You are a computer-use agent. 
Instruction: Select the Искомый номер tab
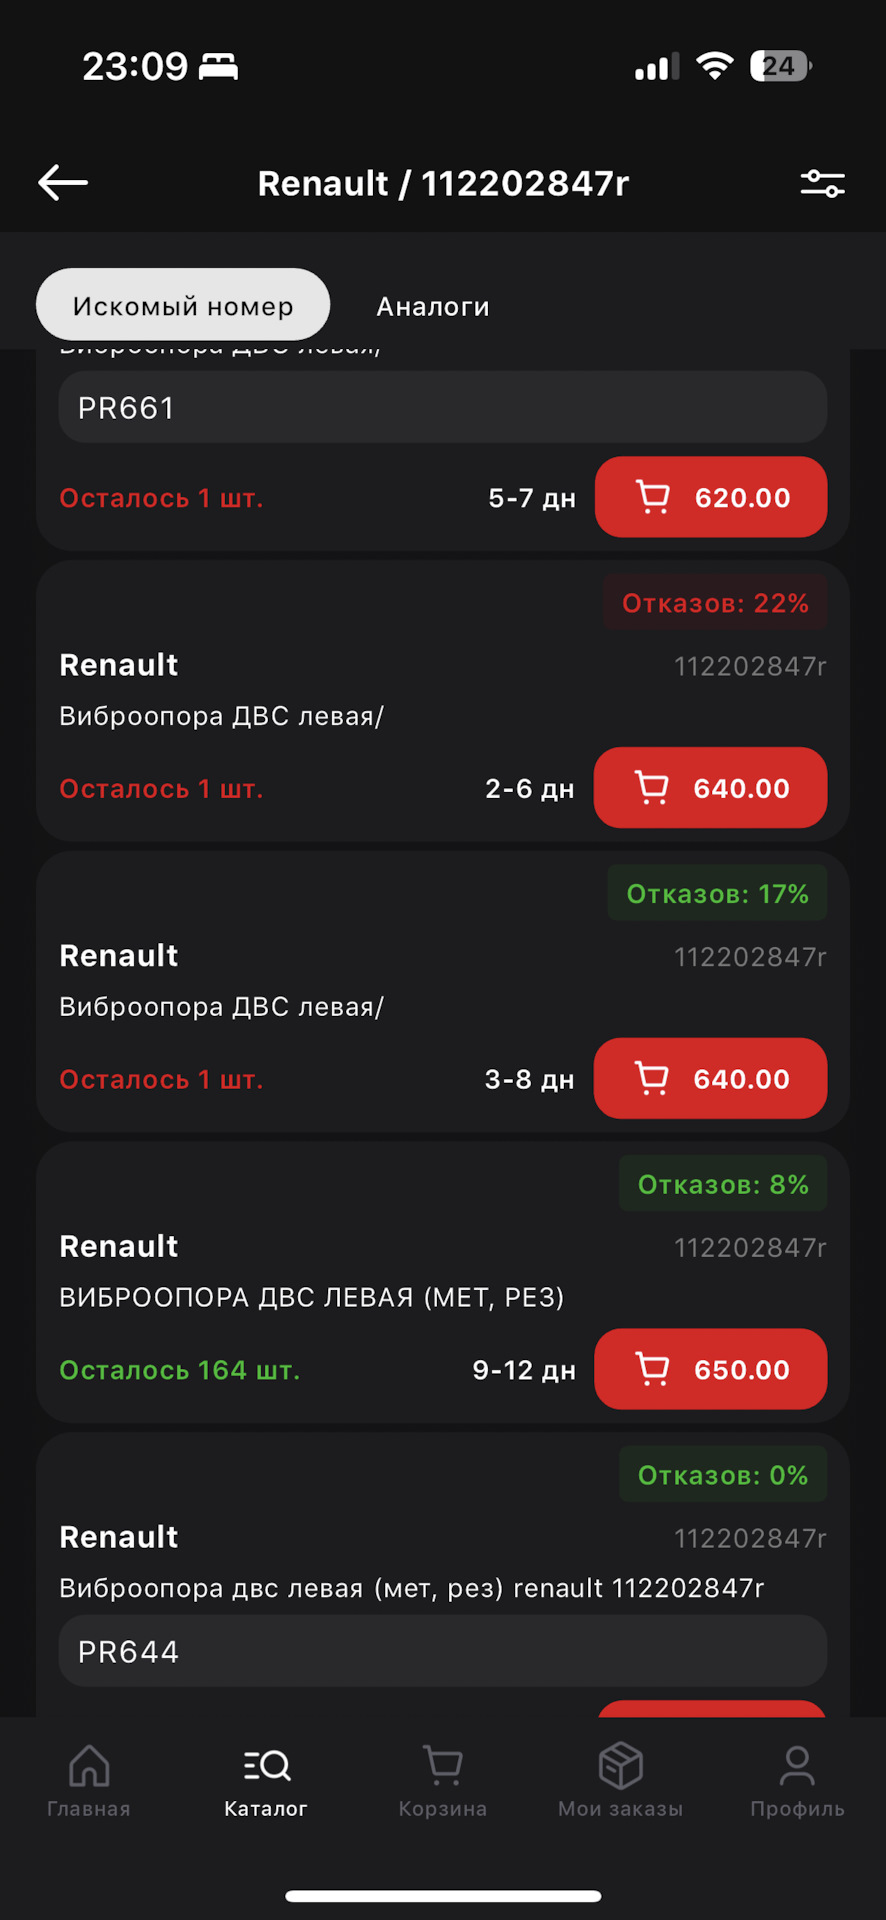pos(183,305)
